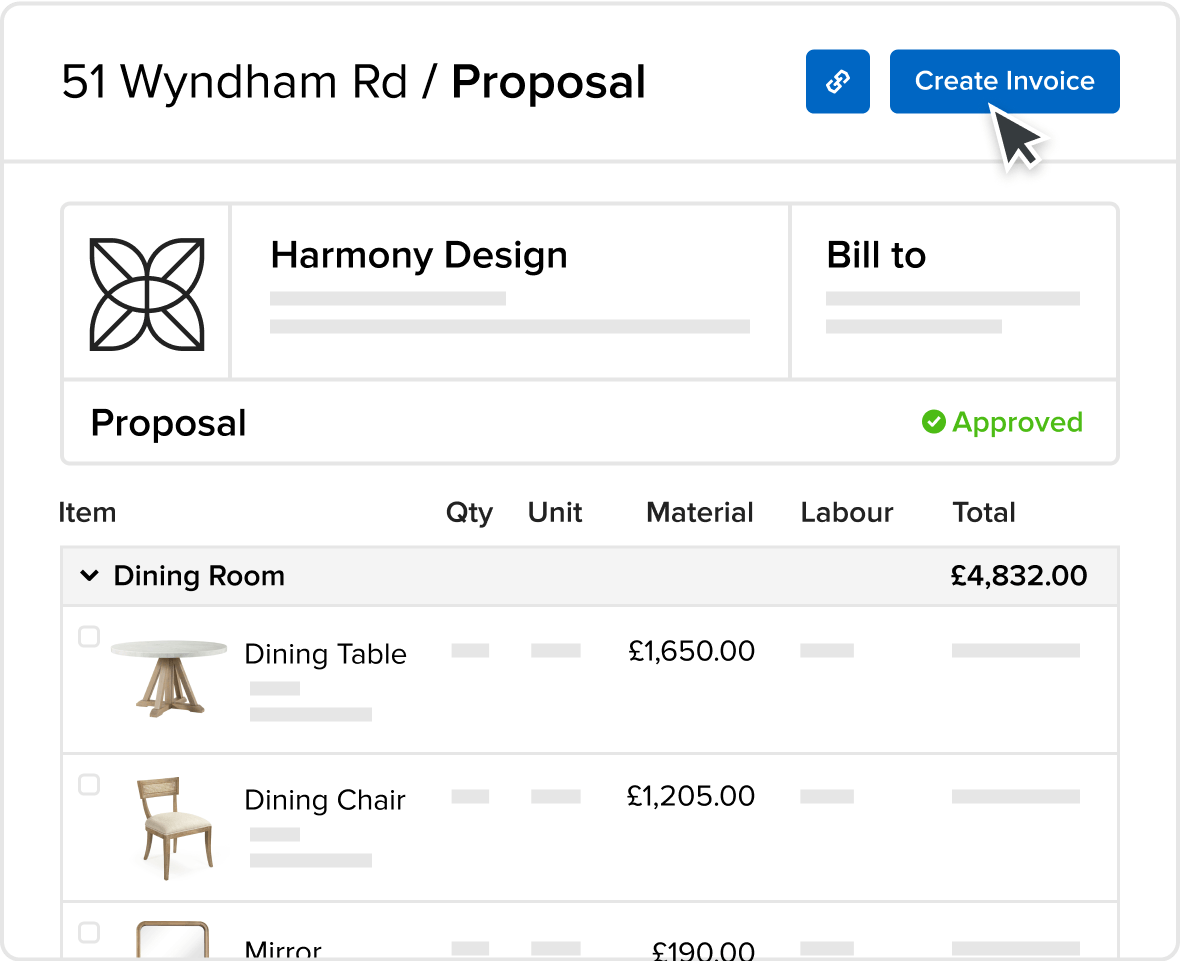Click the Qty column header

tap(469, 512)
